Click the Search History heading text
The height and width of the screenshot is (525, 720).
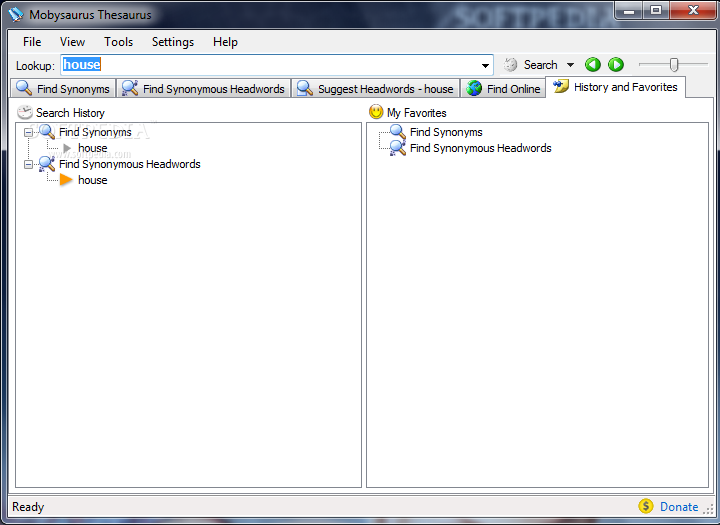point(70,113)
